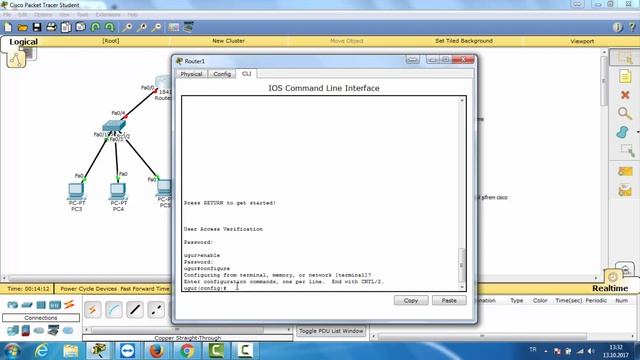Select the Routers device category icon
The image size is (640, 360).
coord(13,304)
